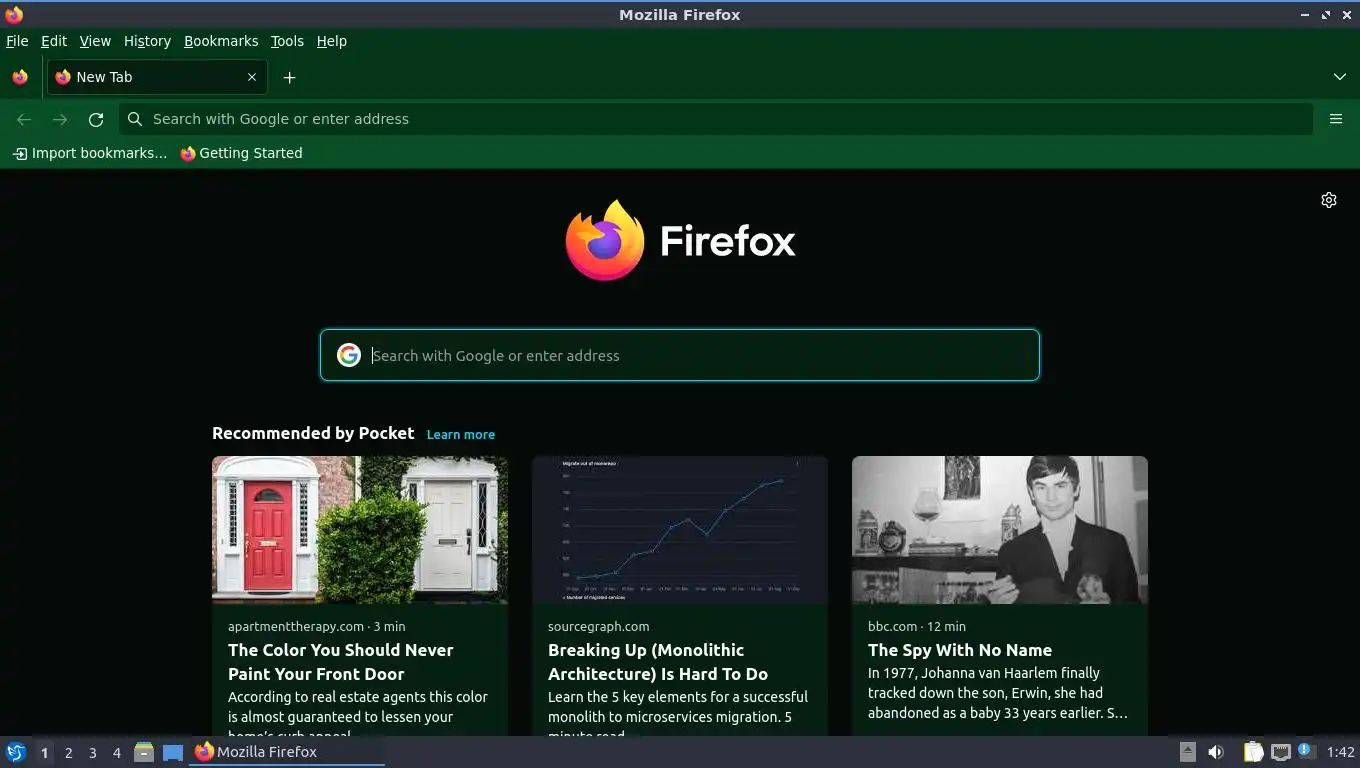Open the Tools menu
Screen dimensions: 1360x768
[287, 41]
